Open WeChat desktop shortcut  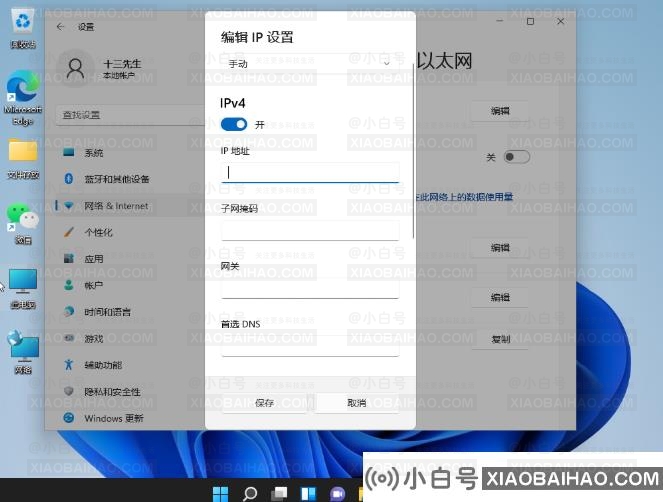[x=23, y=224]
